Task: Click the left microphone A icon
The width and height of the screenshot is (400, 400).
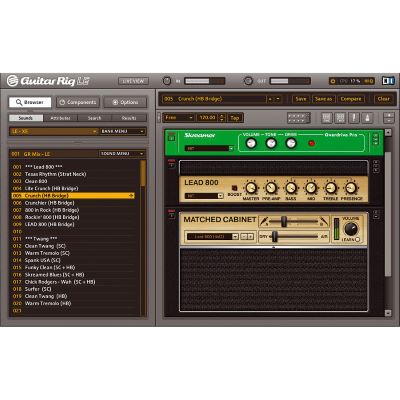Action: coord(264,221)
